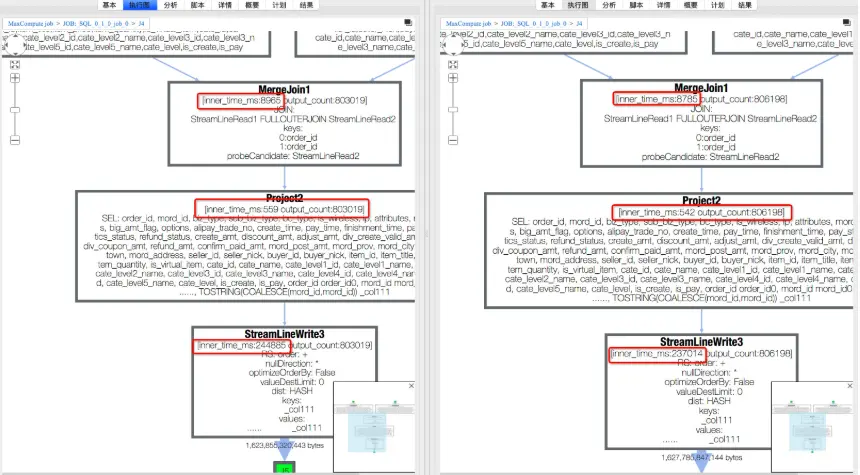Viewport: 860px width, 475px height.
Task: Click fit-to-screen icon in left panel
Action: [x=15, y=64]
